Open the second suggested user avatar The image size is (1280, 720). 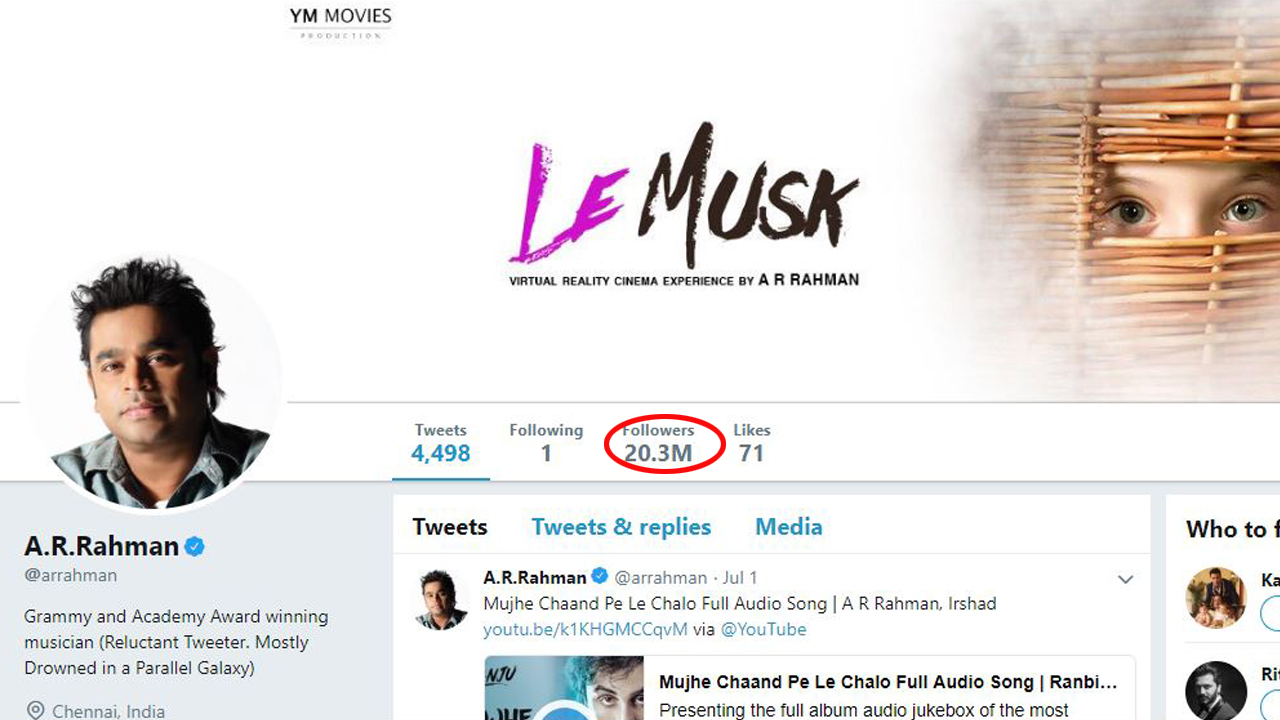click(1216, 690)
